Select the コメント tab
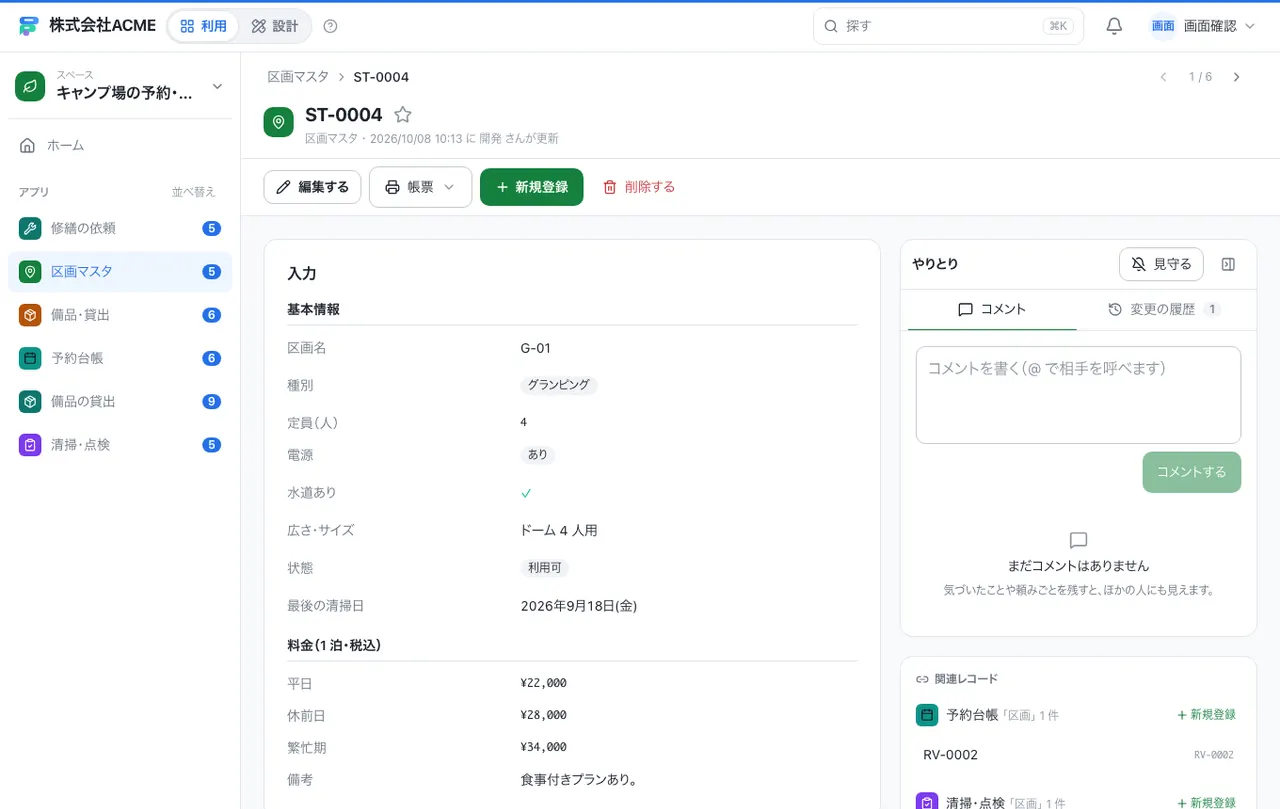 (x=992, y=310)
